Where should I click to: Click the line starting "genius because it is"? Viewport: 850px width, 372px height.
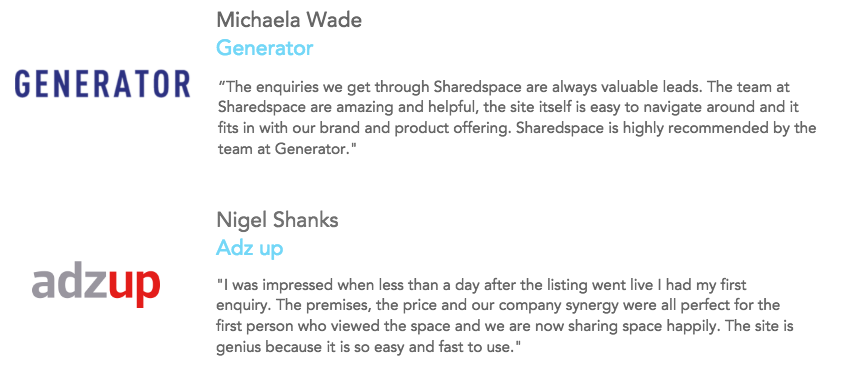pos(368,348)
